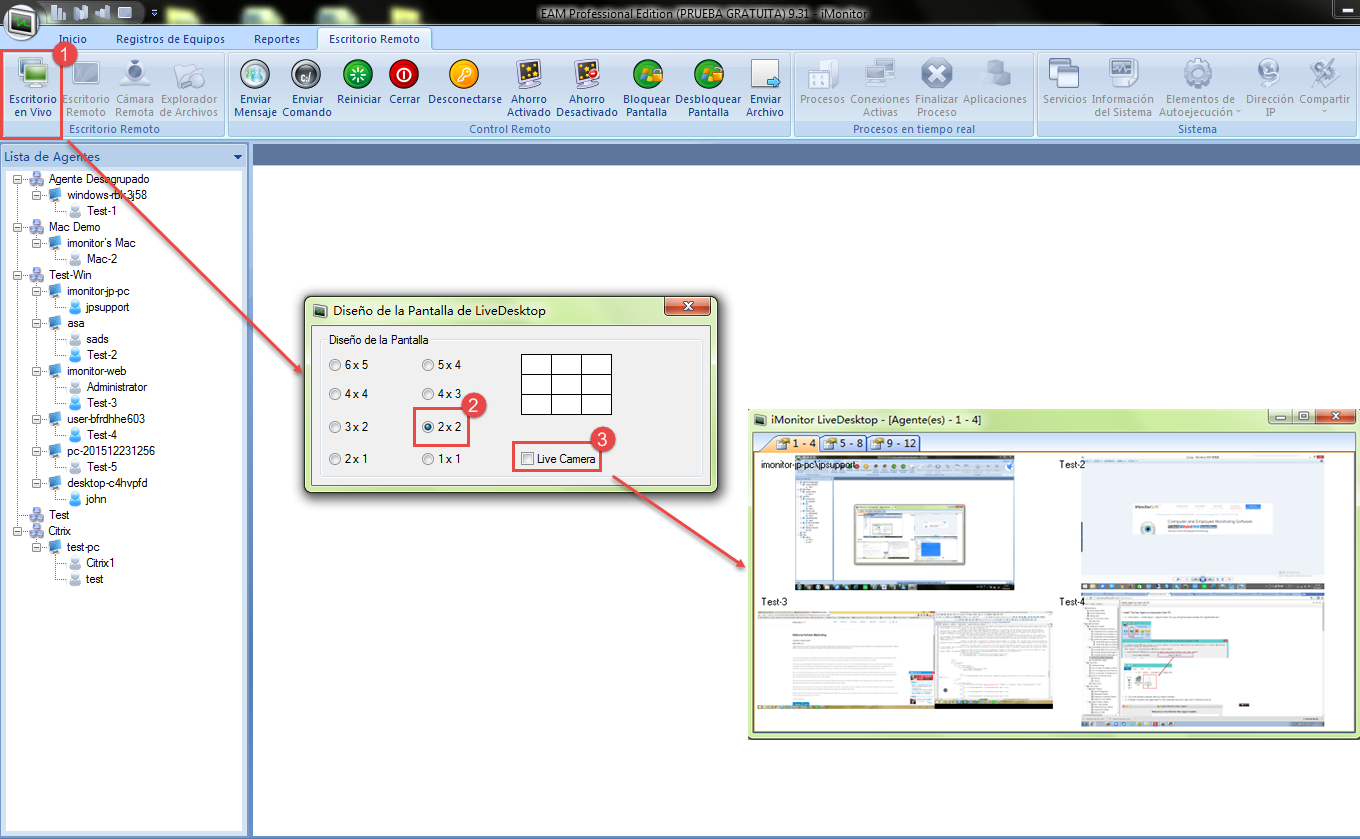Enable the Live Camera checkbox
This screenshot has width=1360, height=839.
(528, 459)
